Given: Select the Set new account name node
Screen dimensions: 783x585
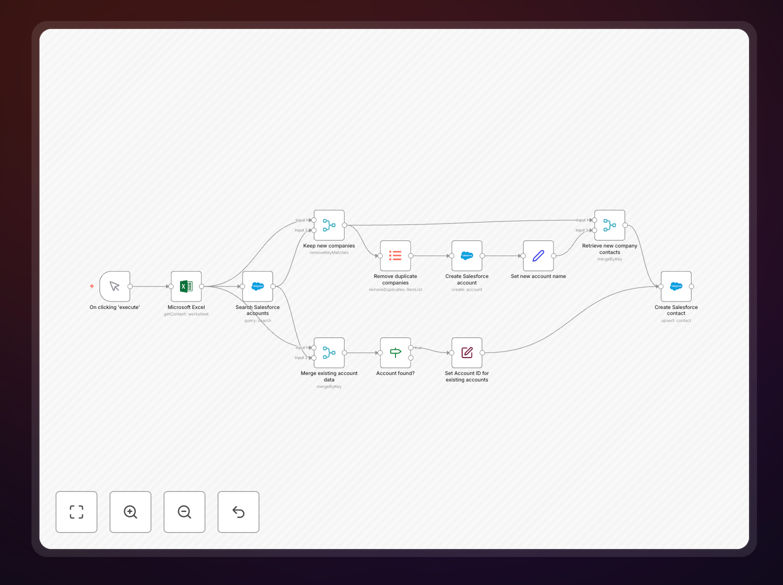Looking at the screenshot, I should (x=538, y=256).
